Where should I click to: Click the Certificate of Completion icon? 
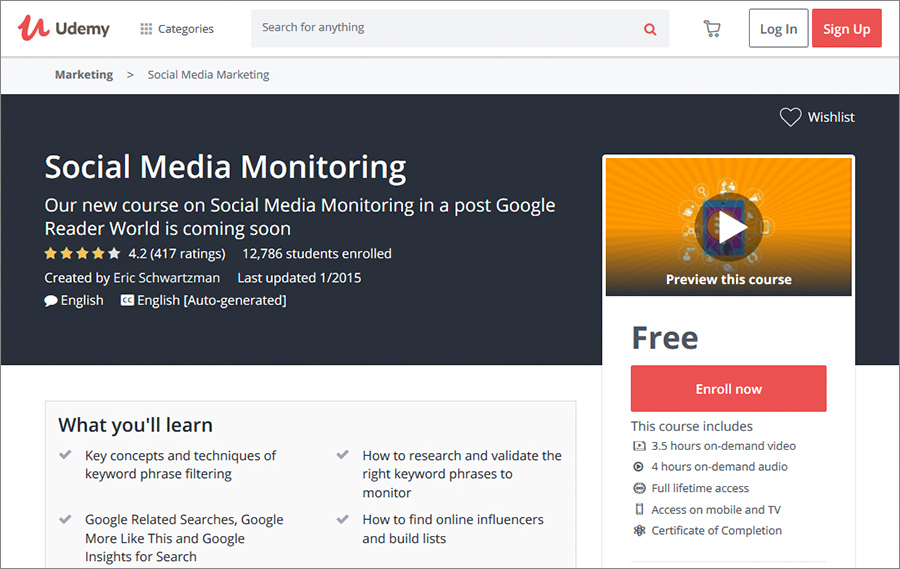pos(639,531)
